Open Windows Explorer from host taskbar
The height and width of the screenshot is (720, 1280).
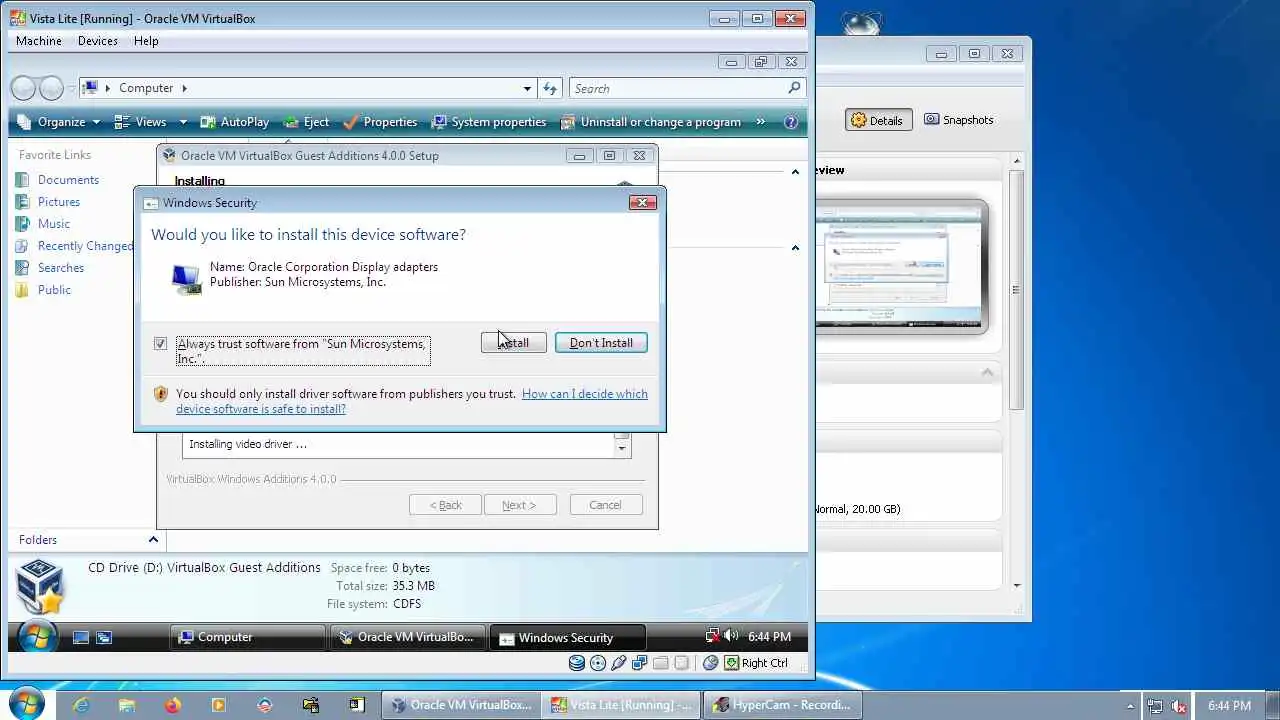click(x=127, y=705)
